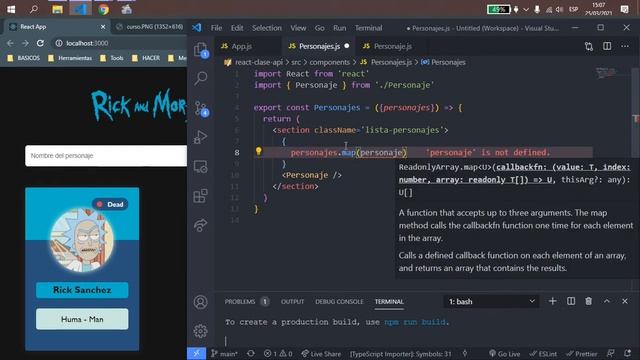The height and width of the screenshot is (360, 640).
Task: Click the VS Code logo menu icon
Action: pos(197,28)
